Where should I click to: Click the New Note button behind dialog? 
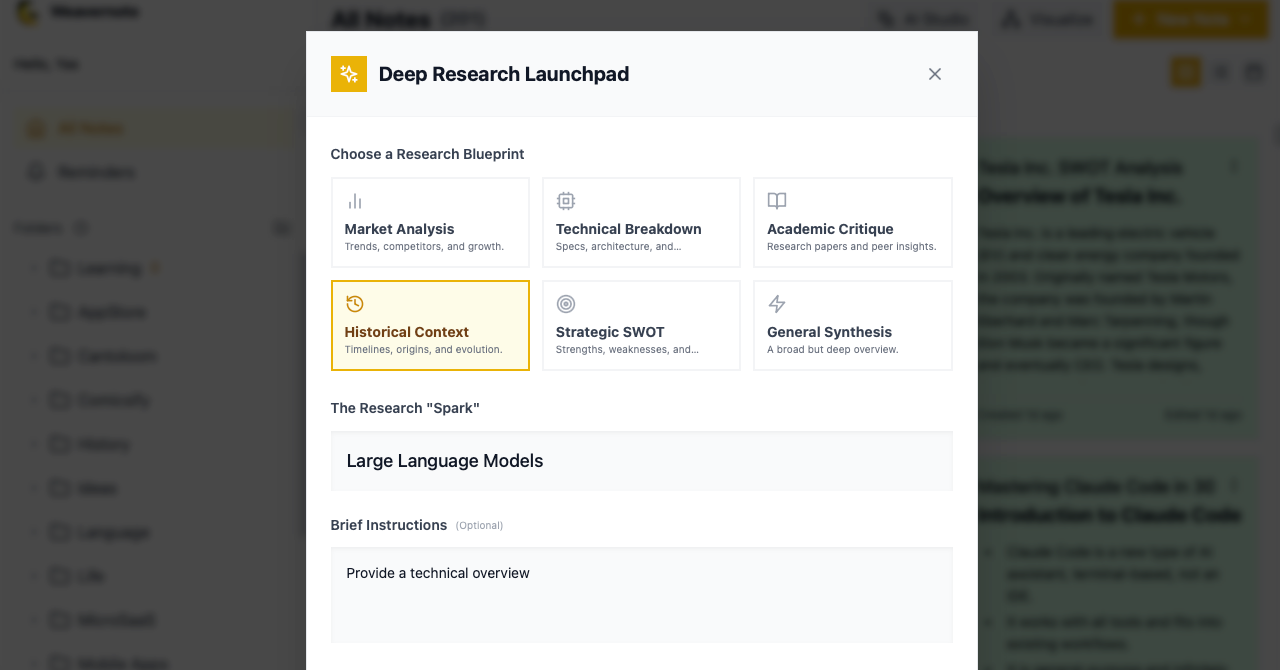click(1191, 19)
